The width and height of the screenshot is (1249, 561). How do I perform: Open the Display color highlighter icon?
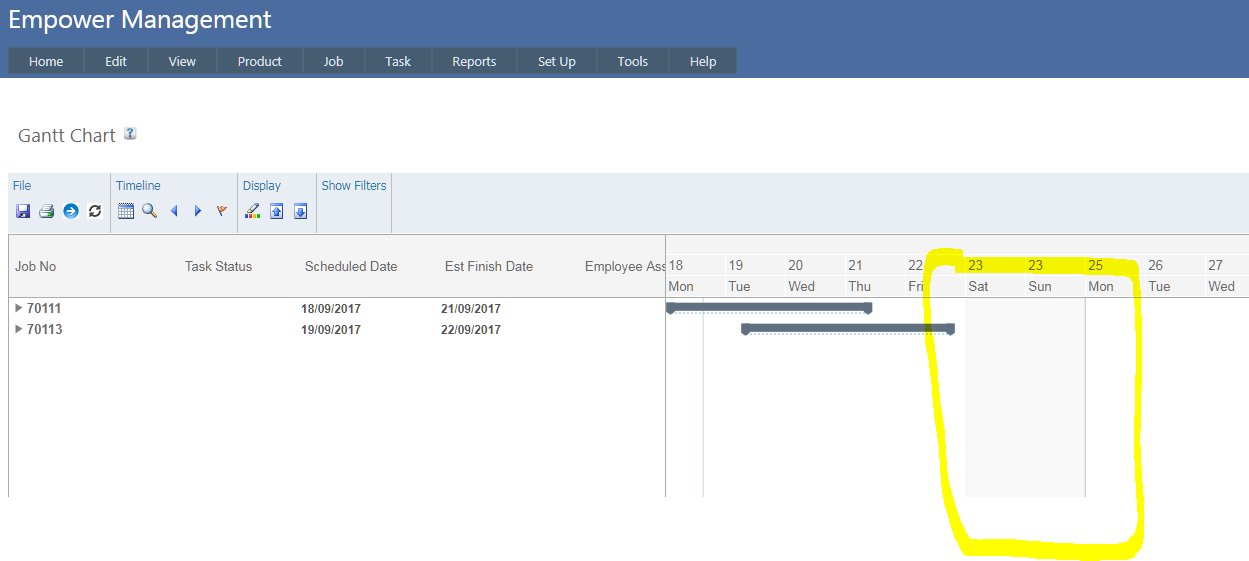[252, 211]
